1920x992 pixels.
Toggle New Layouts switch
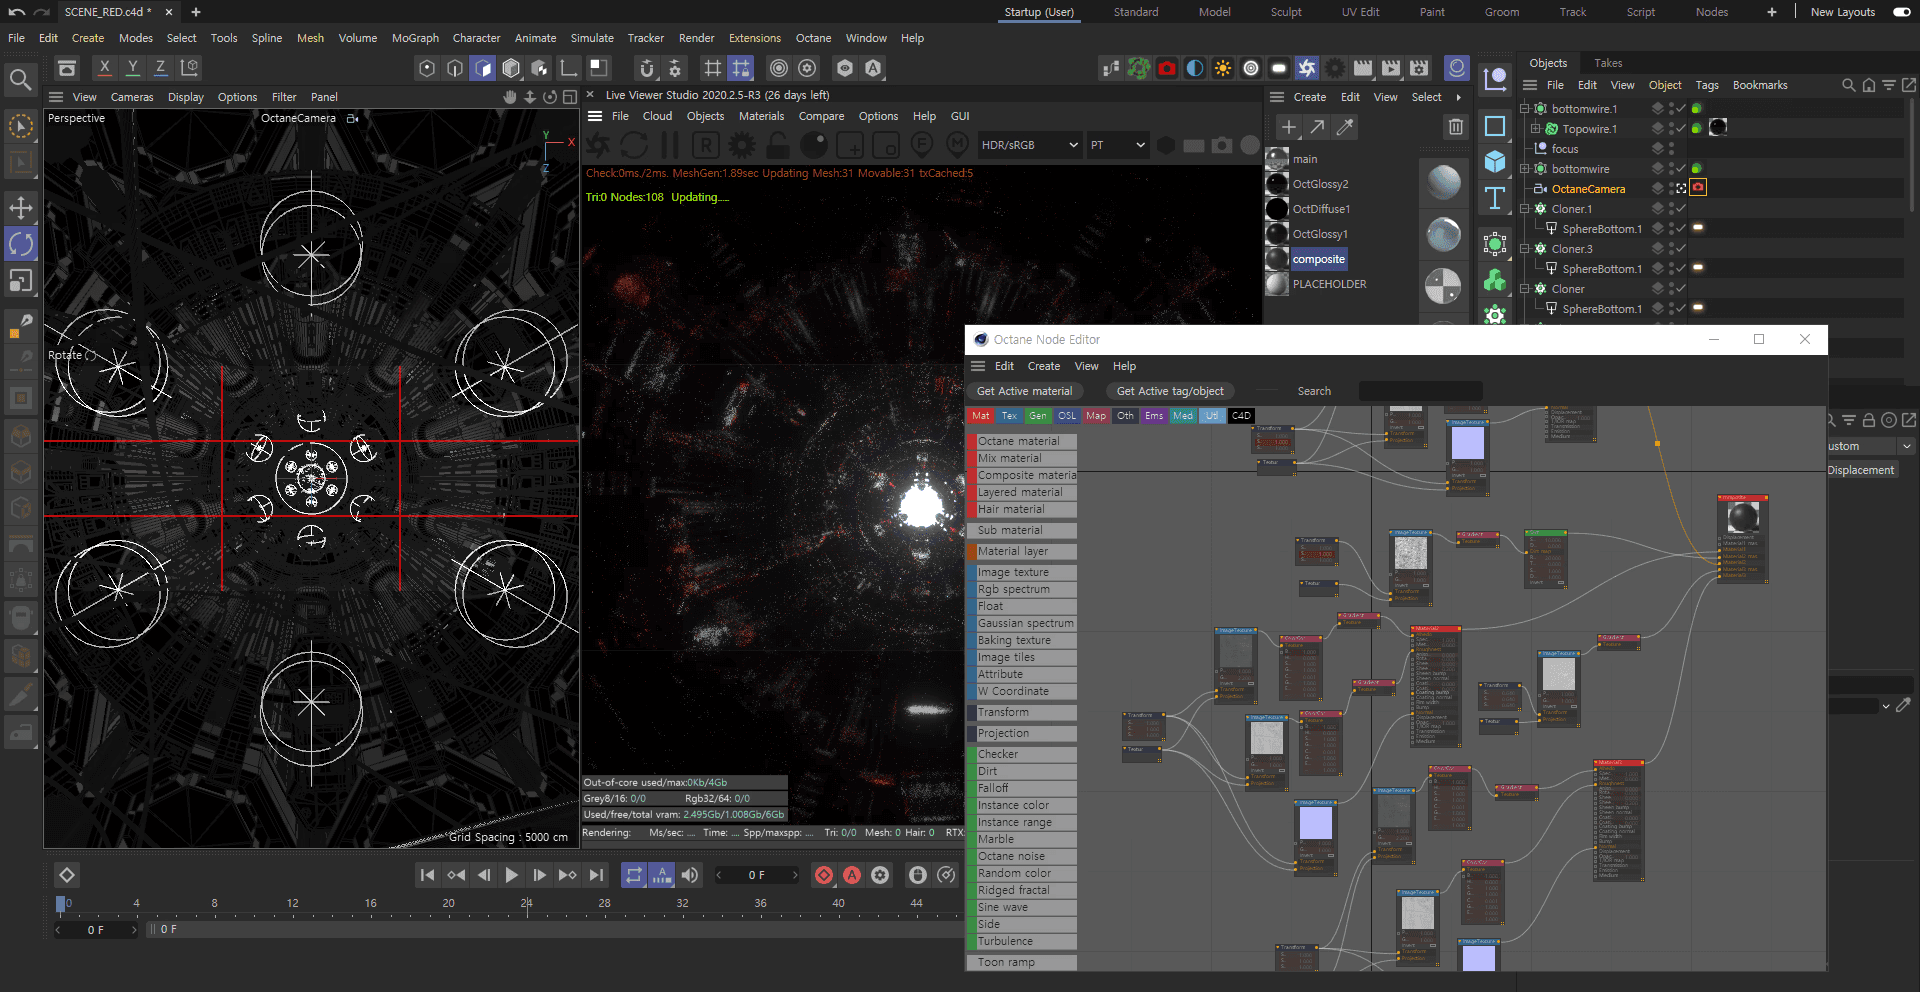pyautogui.click(x=1902, y=12)
